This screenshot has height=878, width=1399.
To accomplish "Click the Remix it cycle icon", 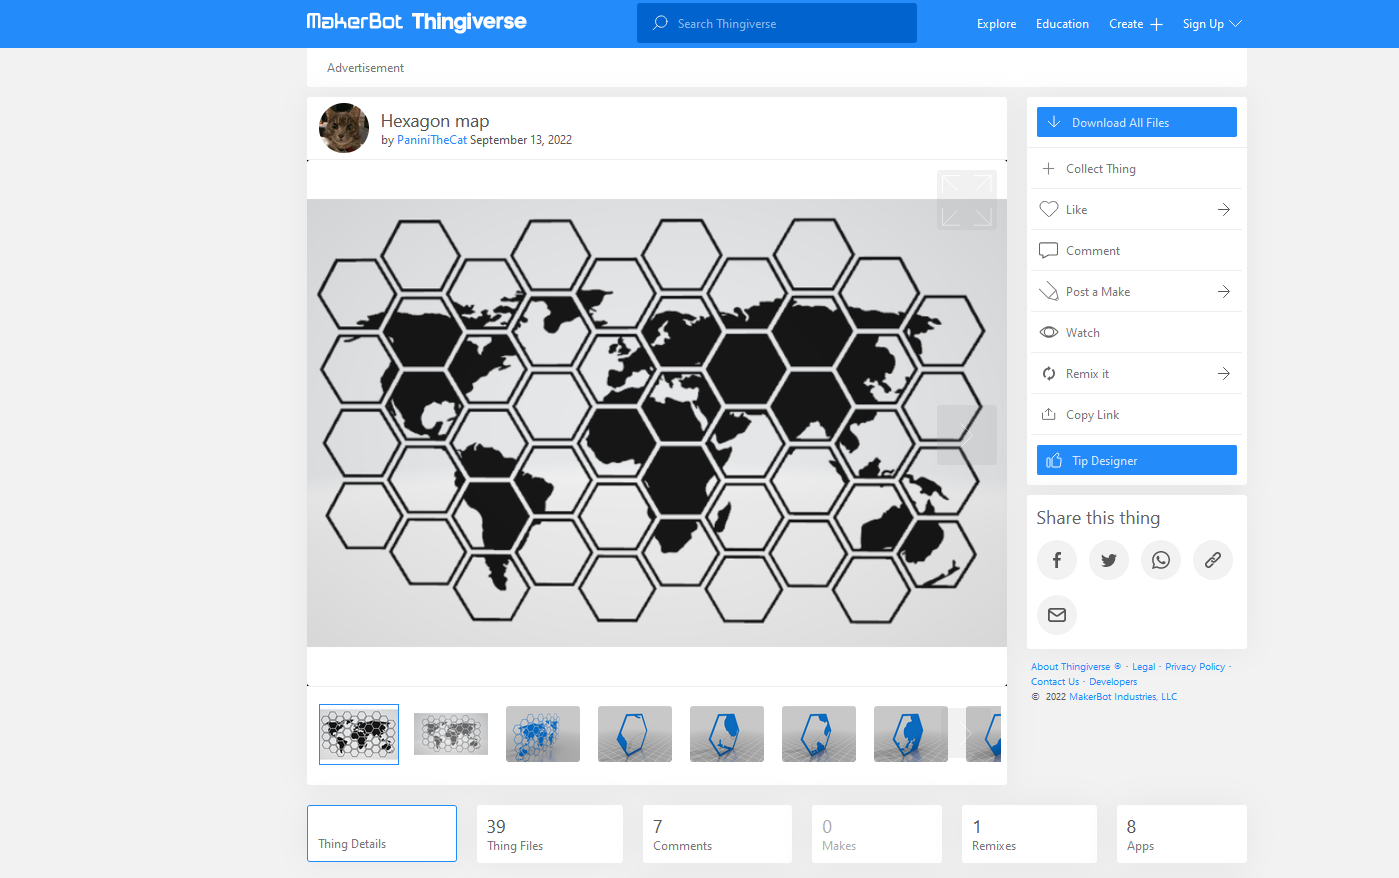I will pyautogui.click(x=1049, y=374).
